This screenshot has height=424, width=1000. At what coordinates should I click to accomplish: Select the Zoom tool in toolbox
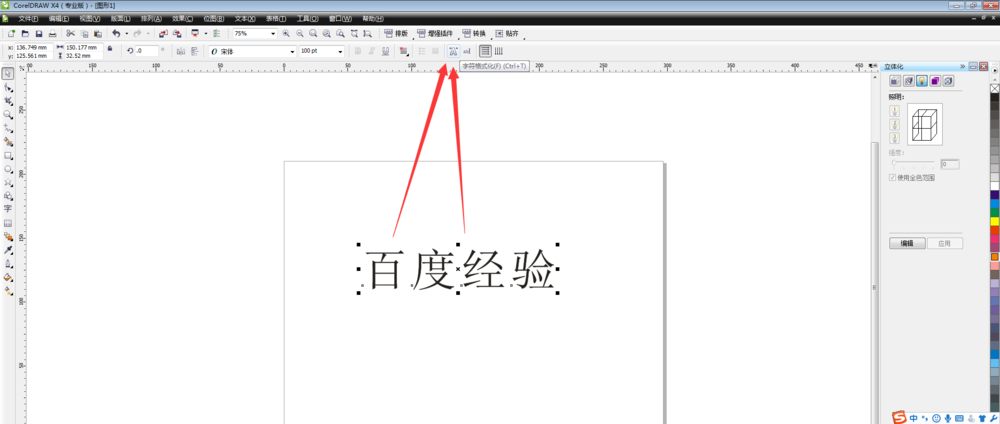(x=8, y=114)
